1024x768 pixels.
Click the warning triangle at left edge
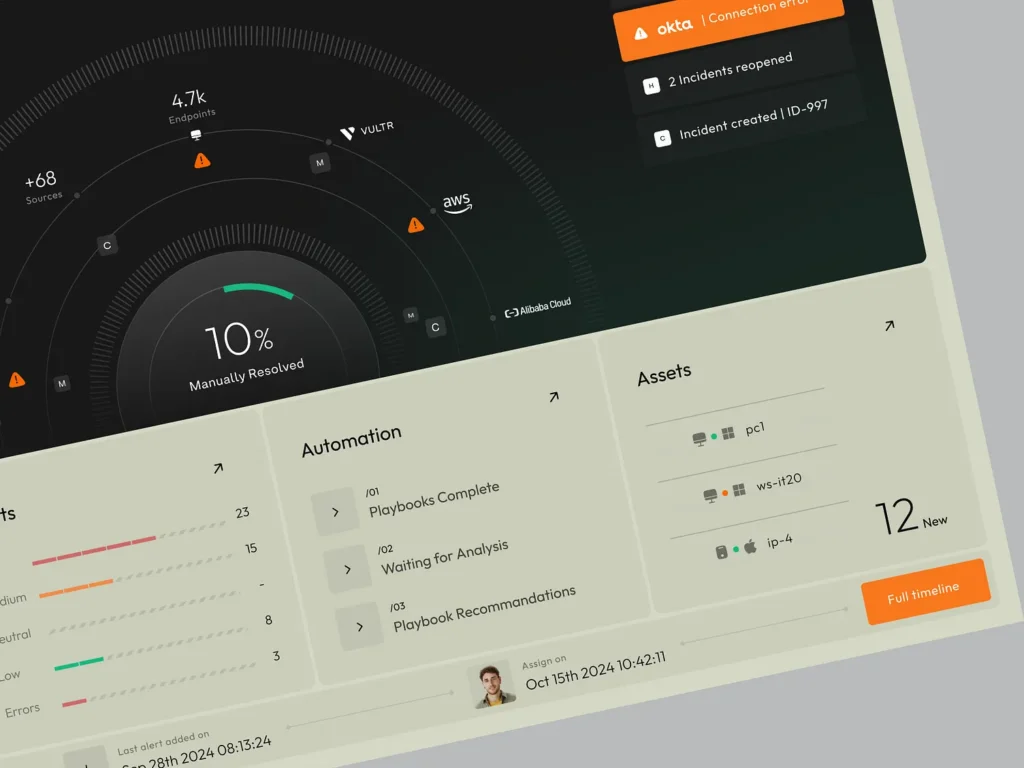(17, 379)
